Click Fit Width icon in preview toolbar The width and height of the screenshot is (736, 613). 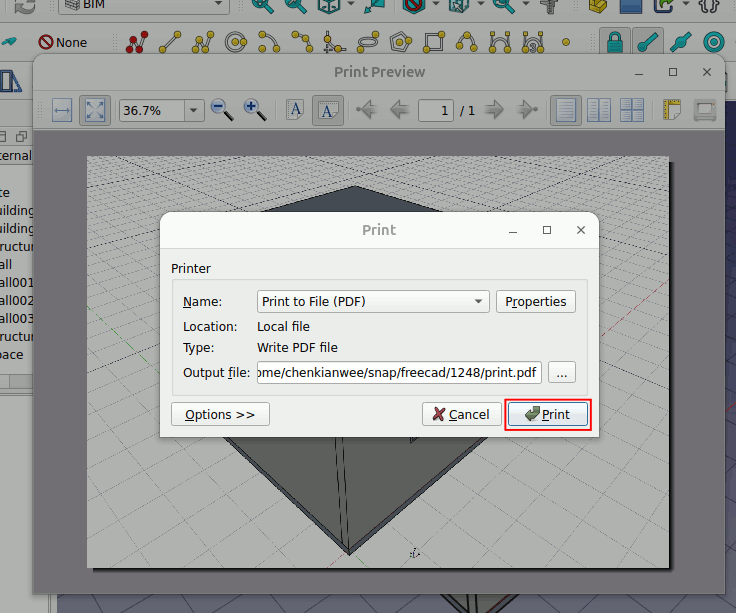(x=62, y=110)
